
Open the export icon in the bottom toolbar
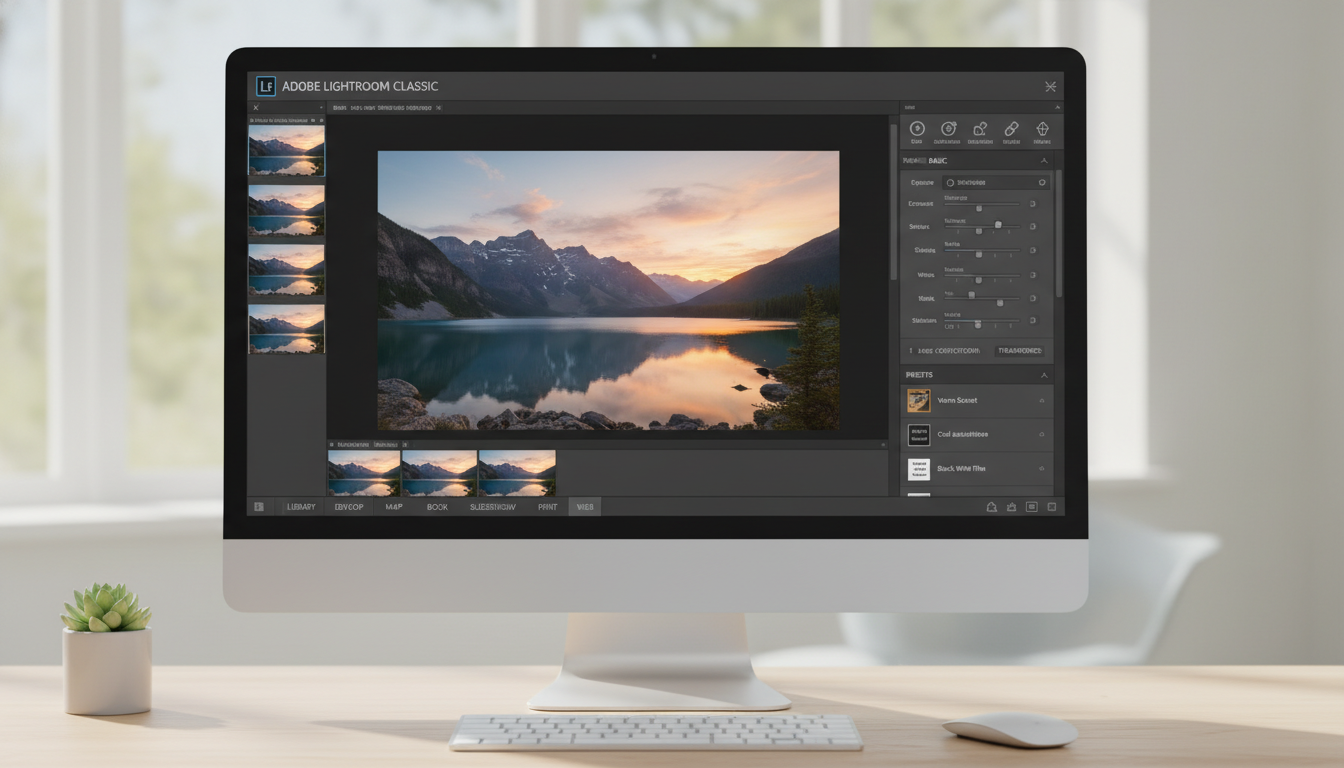tap(1014, 507)
